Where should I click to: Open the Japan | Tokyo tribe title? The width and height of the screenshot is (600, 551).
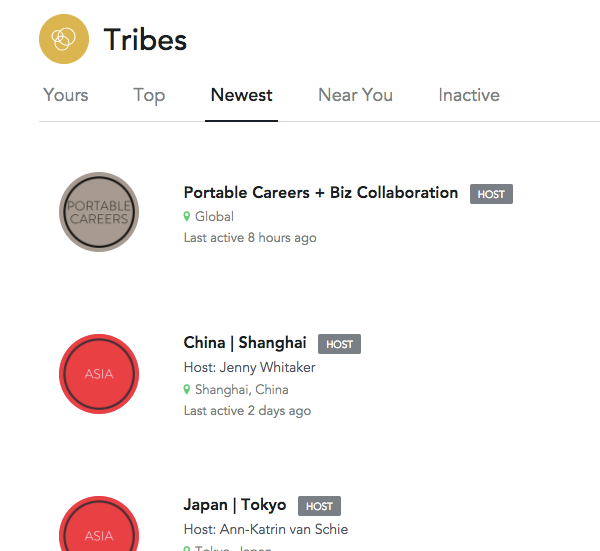tap(235, 505)
